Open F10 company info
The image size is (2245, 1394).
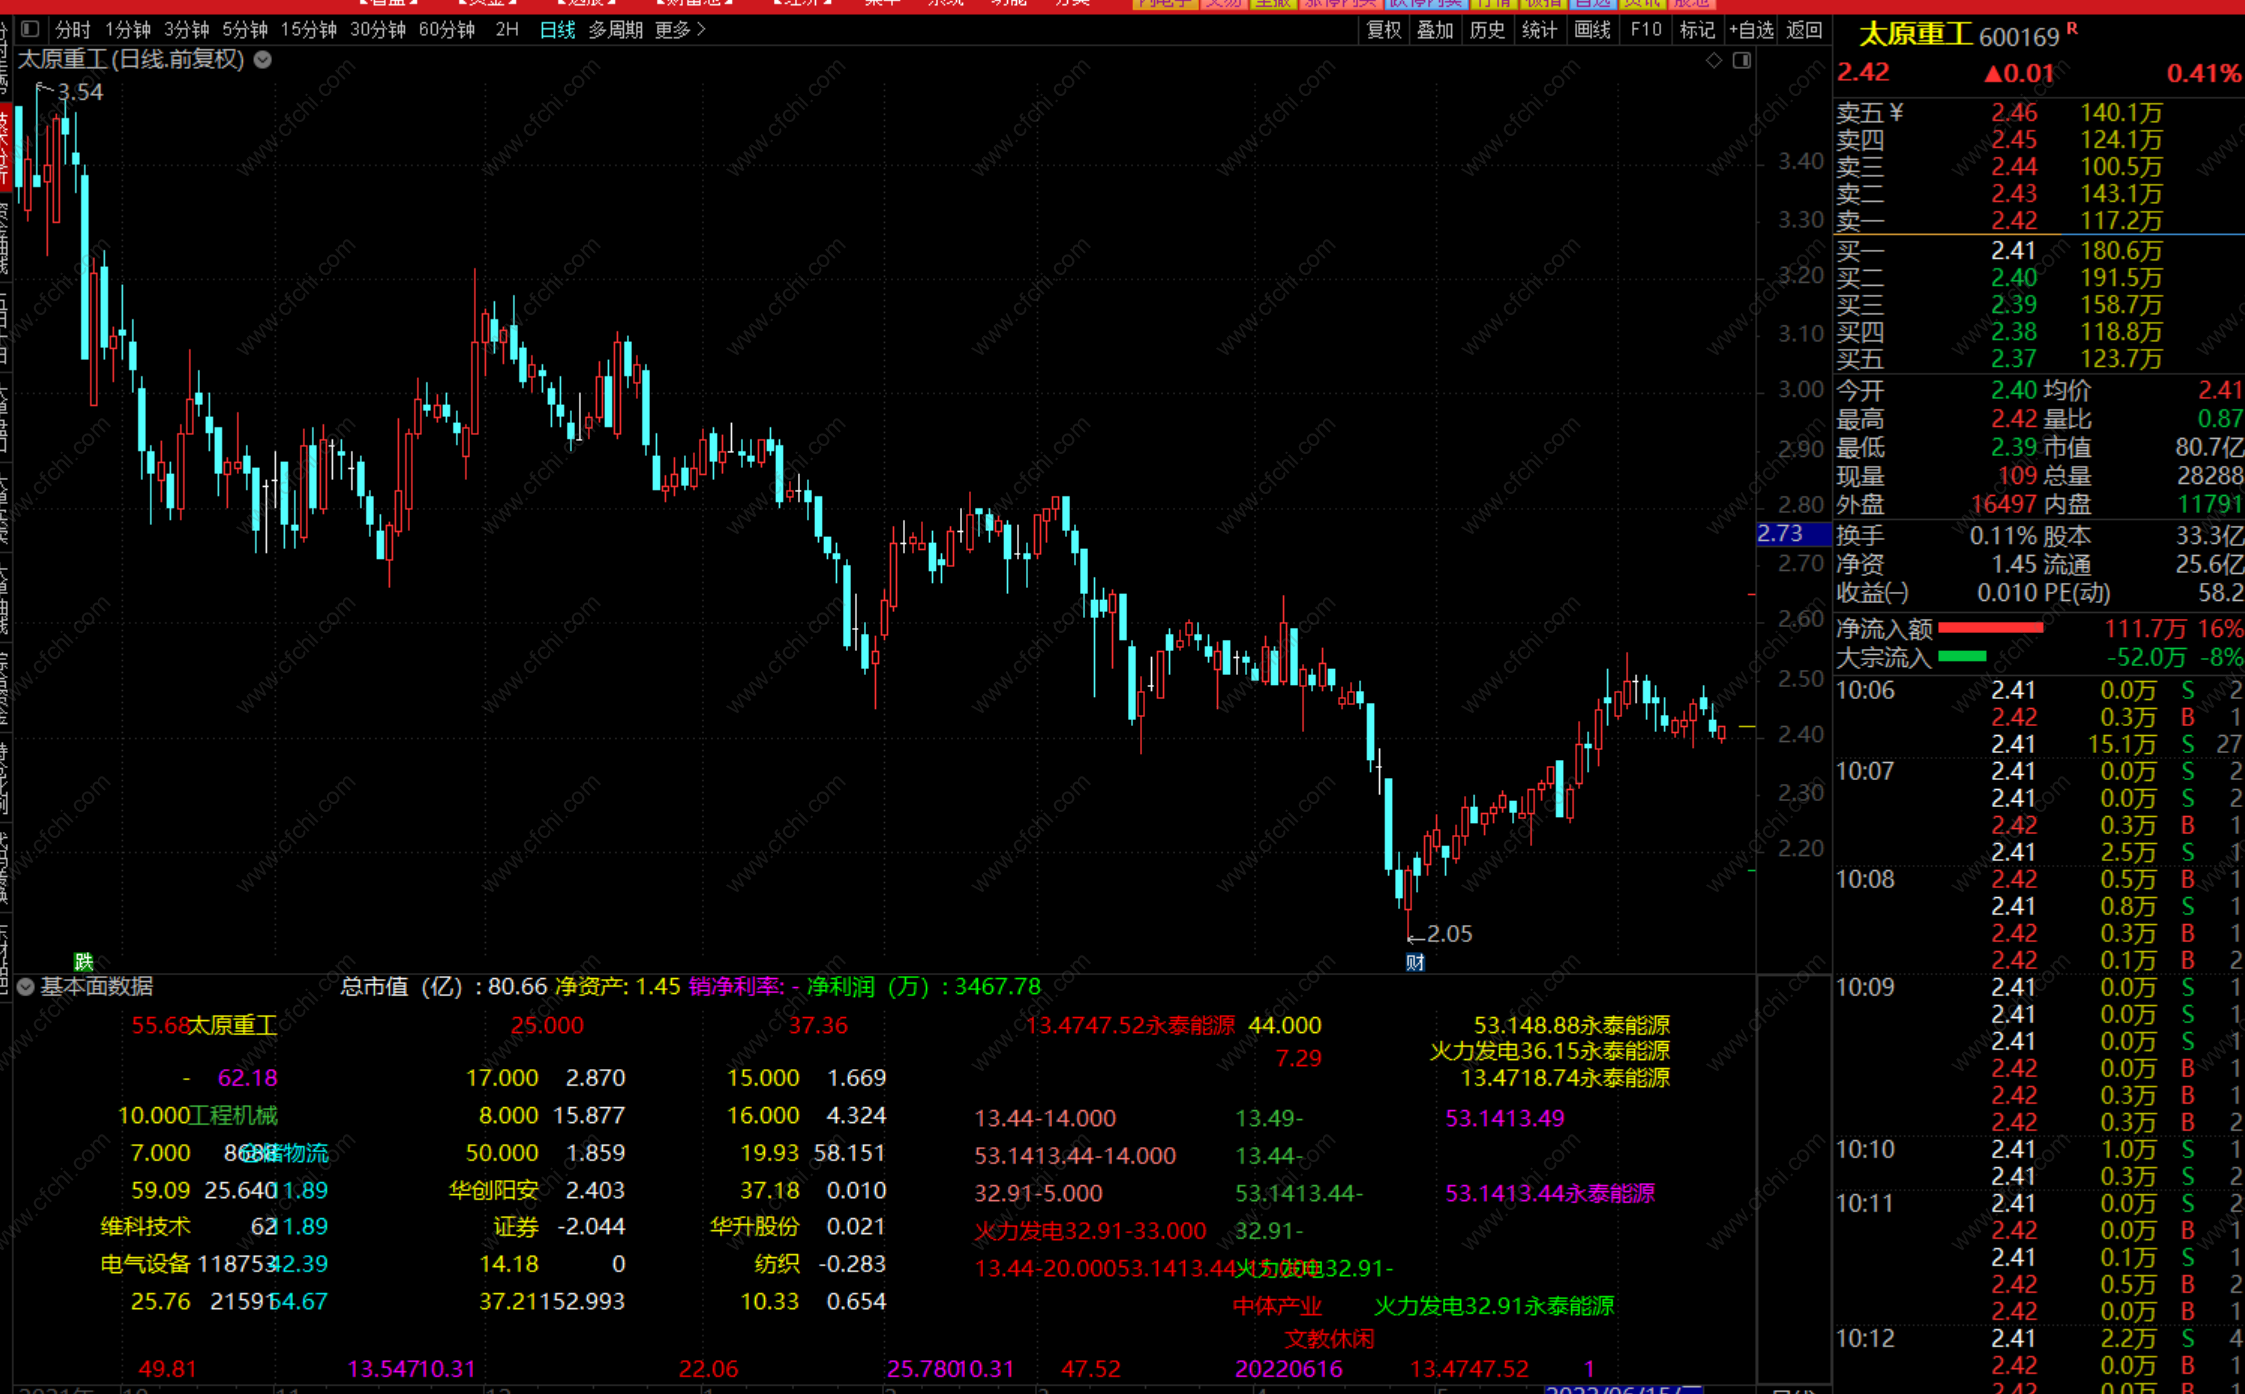coord(1645,30)
